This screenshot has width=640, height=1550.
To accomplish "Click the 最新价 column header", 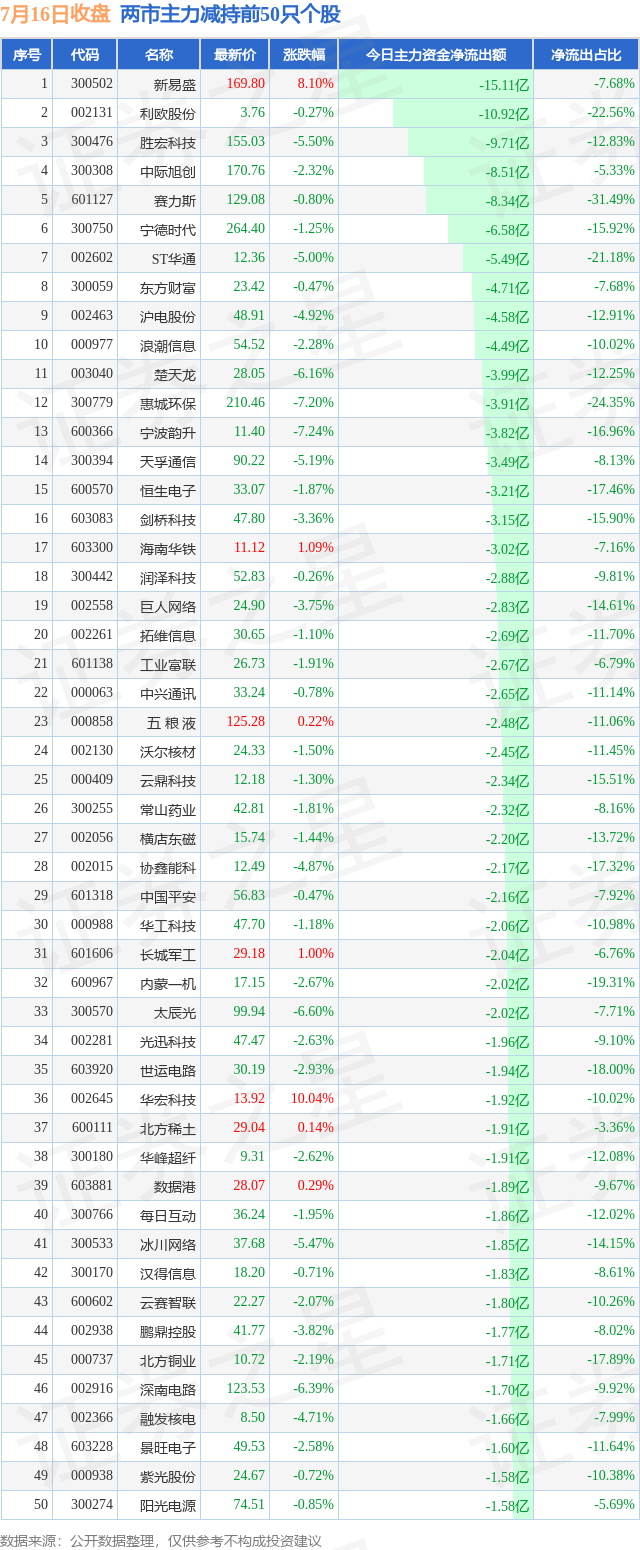I will click(x=235, y=55).
